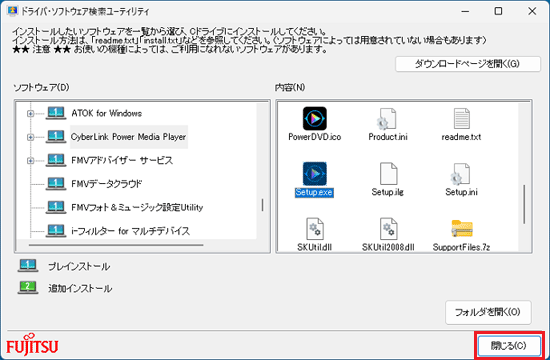
Task: Click the フォルダを開く(O) button
Action: tap(488, 312)
